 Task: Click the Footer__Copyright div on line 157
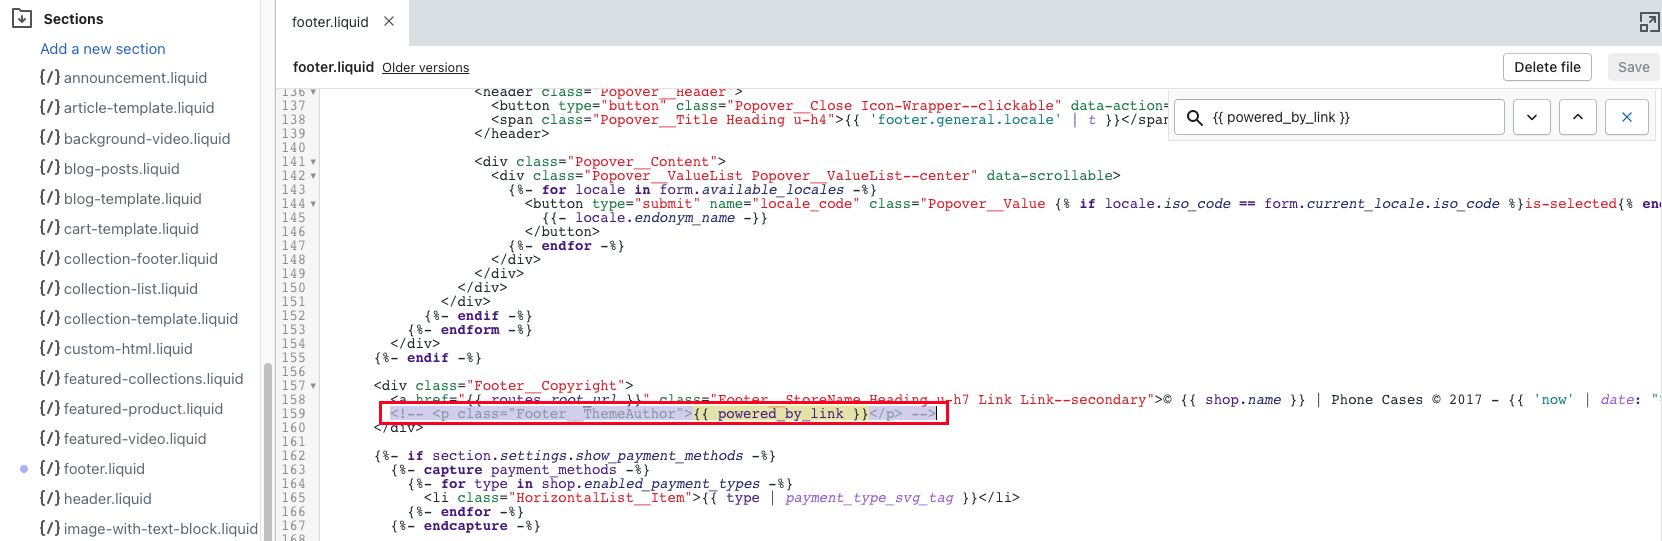(503, 386)
